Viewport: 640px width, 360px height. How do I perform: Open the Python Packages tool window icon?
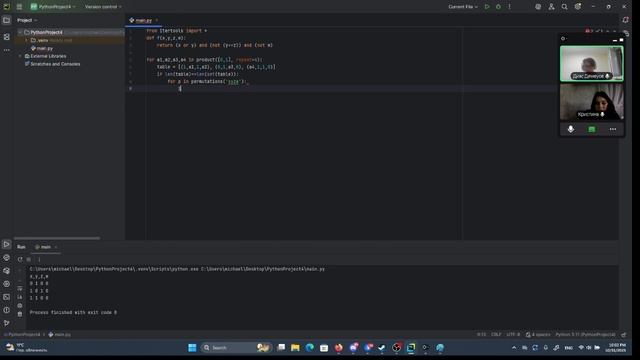7,258
